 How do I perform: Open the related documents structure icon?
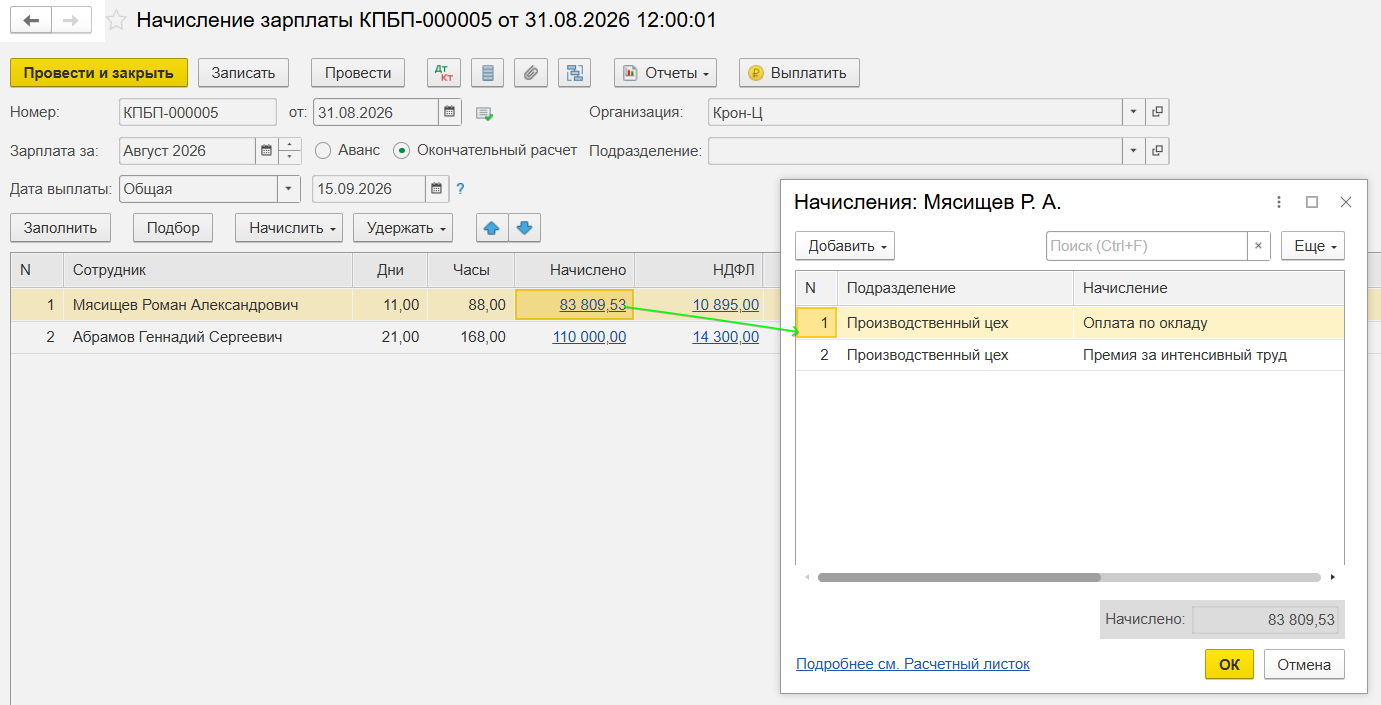[574, 73]
